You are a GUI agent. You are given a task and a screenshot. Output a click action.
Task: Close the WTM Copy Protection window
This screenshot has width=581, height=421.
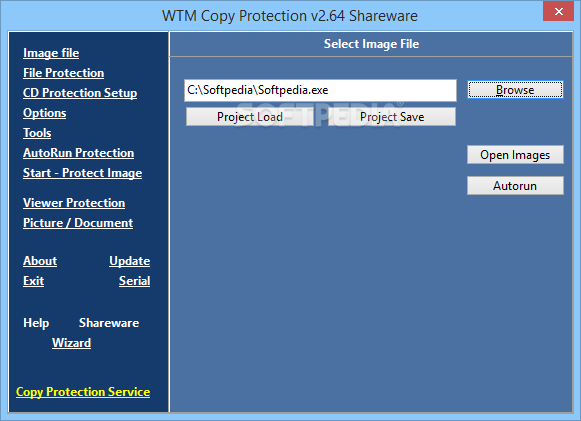(x=558, y=11)
